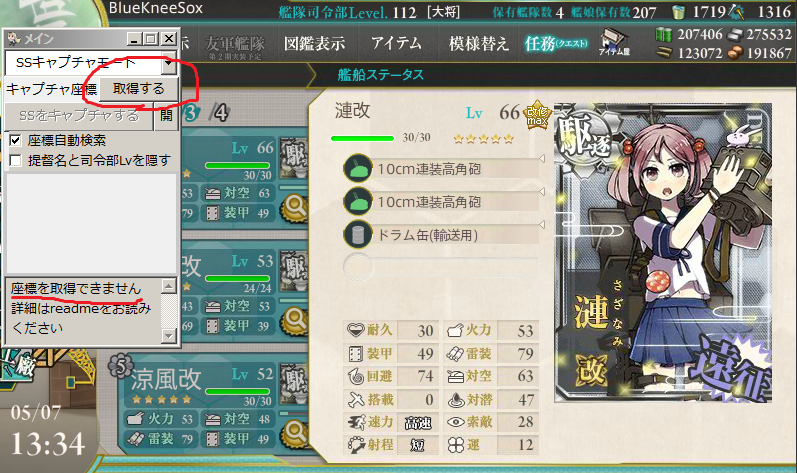Open the 任務(クエスト) quest button
797x473 pixels.
coord(556,44)
